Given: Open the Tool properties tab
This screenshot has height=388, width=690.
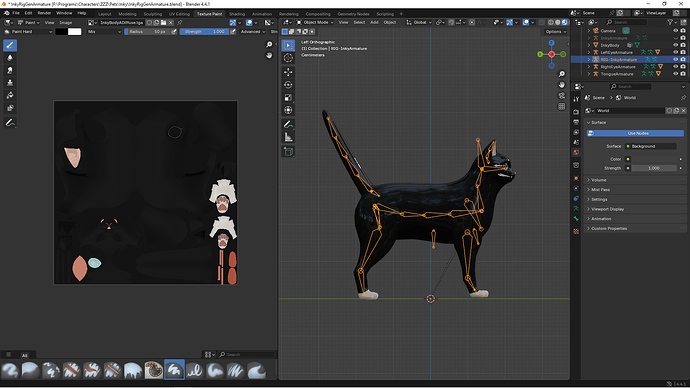Looking at the screenshot, I should pyautogui.click(x=576, y=99).
